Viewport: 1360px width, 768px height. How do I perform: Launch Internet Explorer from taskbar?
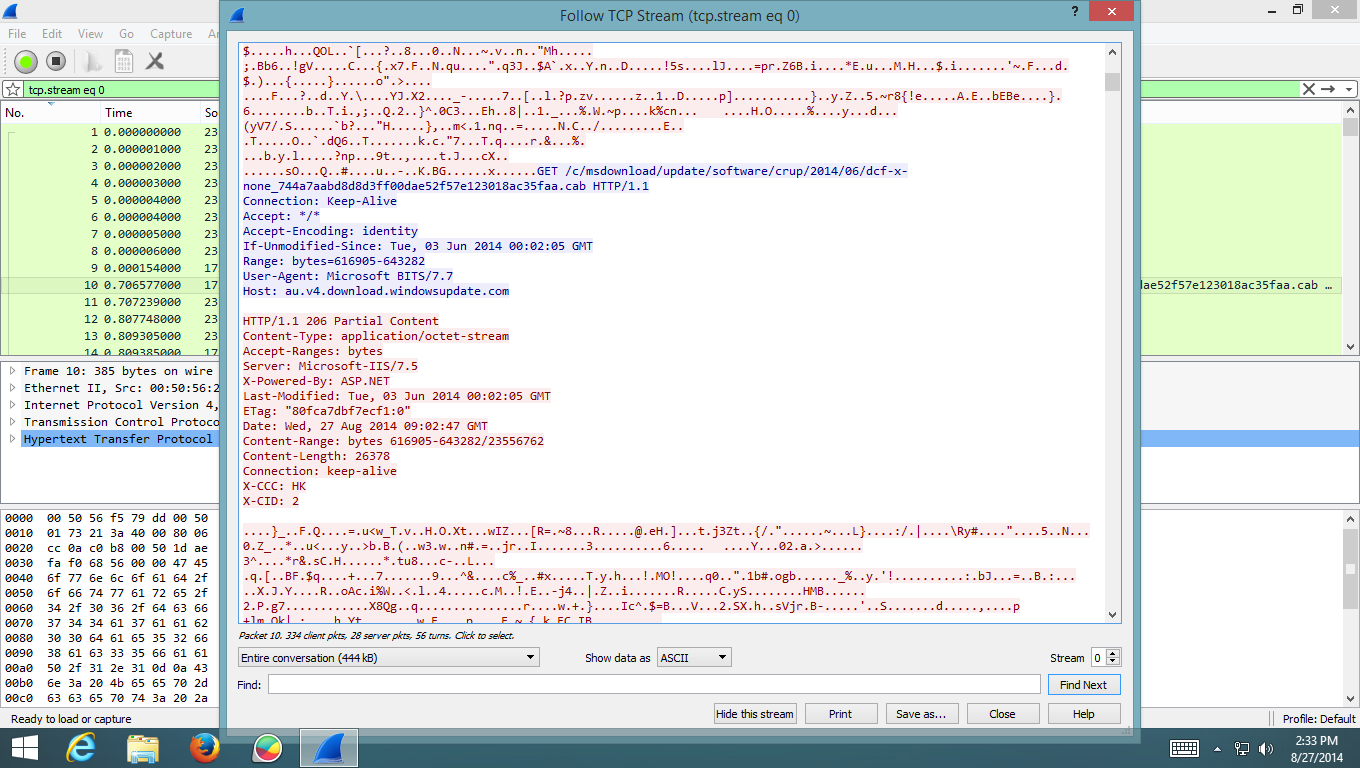[x=80, y=747]
